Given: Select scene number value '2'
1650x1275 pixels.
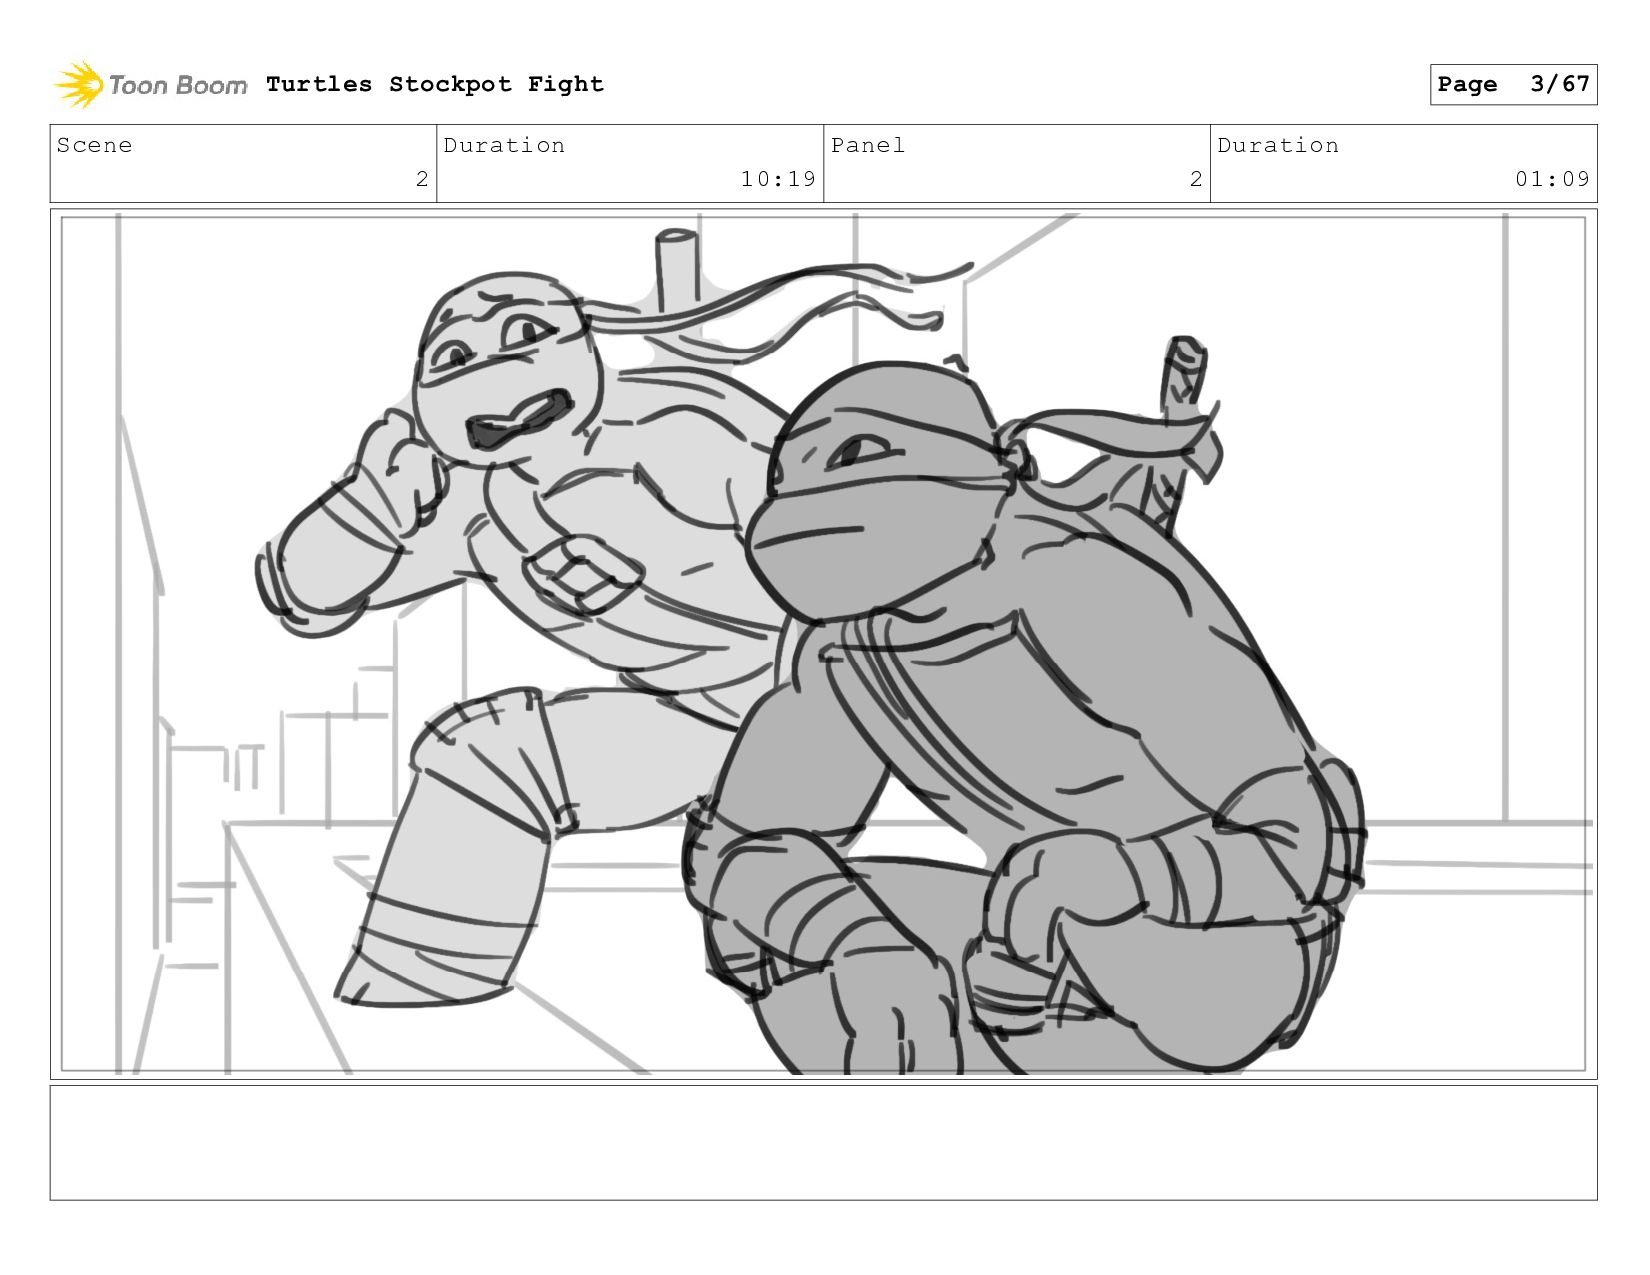Looking at the screenshot, I should pos(422,179).
